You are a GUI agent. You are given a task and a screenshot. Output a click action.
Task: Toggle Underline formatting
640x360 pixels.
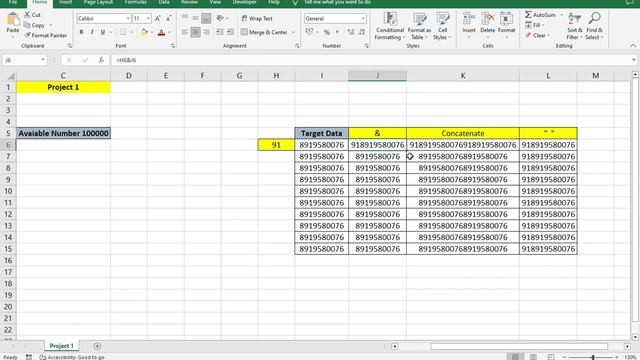click(102, 32)
